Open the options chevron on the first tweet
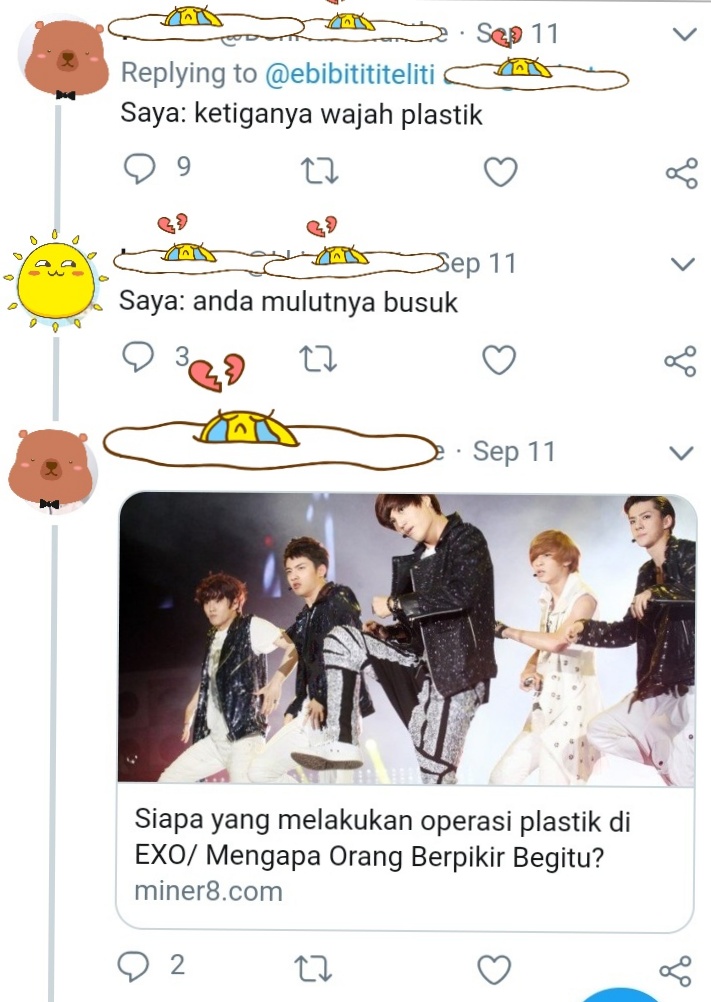The width and height of the screenshot is (711, 1002). click(x=684, y=35)
